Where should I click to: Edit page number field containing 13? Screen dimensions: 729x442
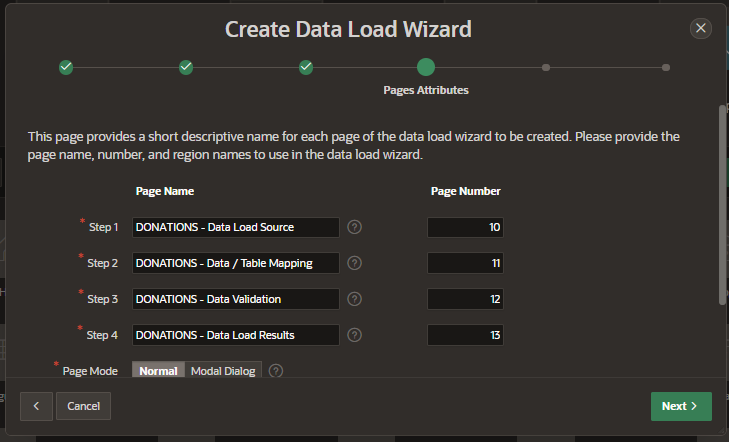coord(465,335)
